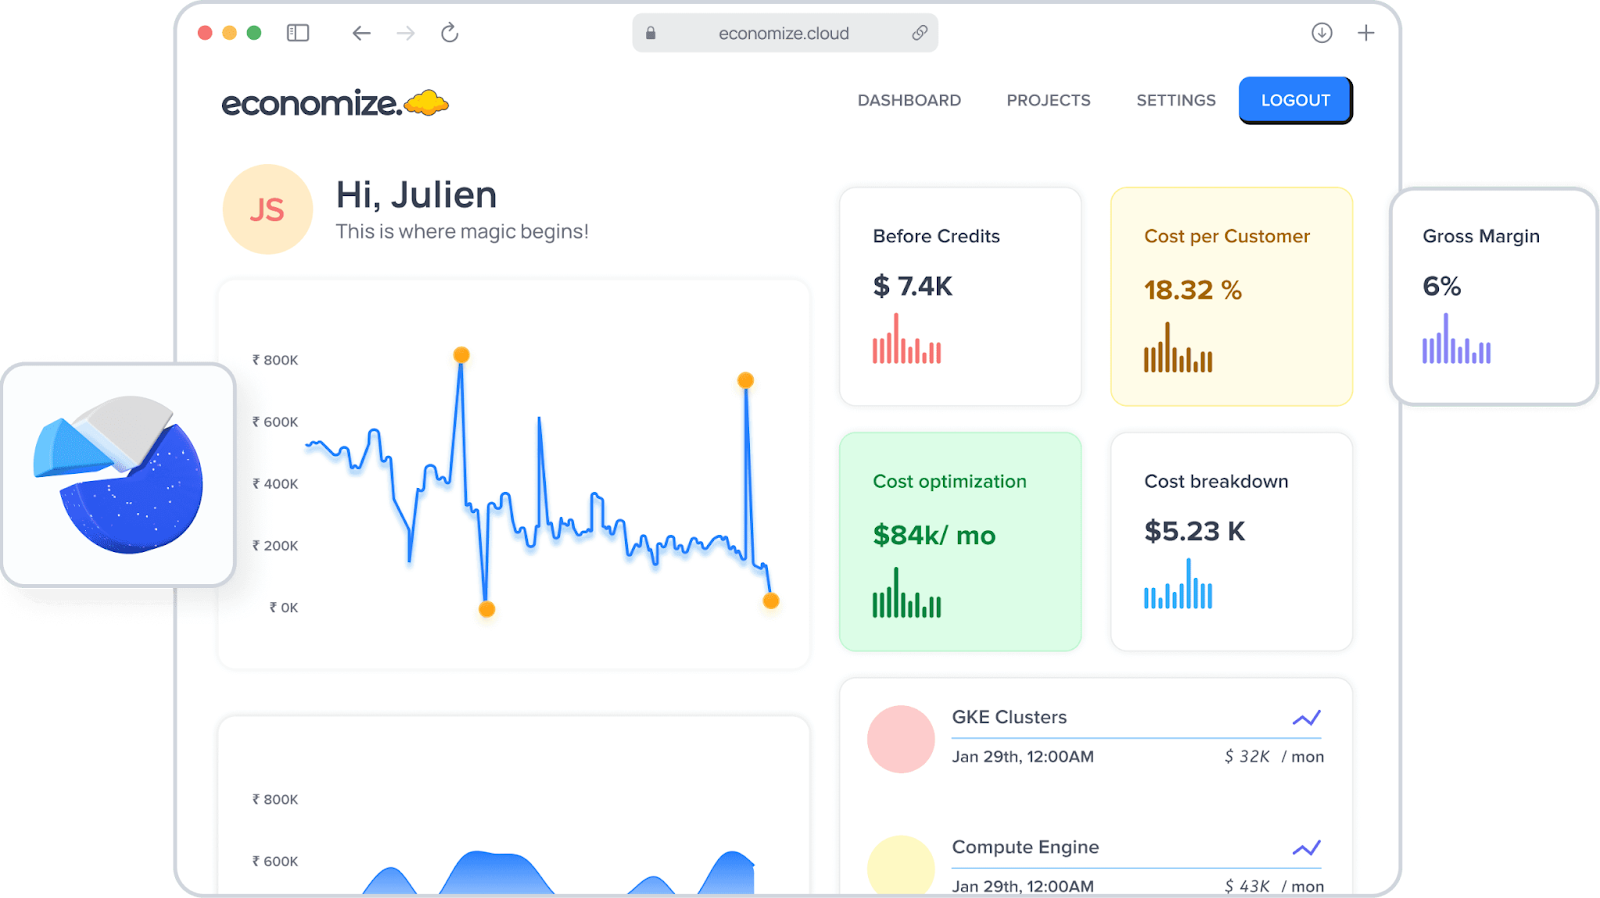Viewport: 1600px width, 898px height.
Task: Click the economize wordmark text
Action: 311,103
